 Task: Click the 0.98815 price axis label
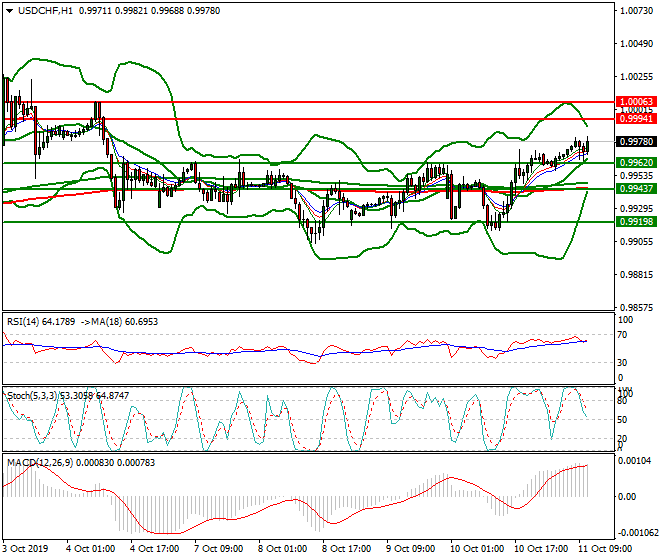pos(636,275)
